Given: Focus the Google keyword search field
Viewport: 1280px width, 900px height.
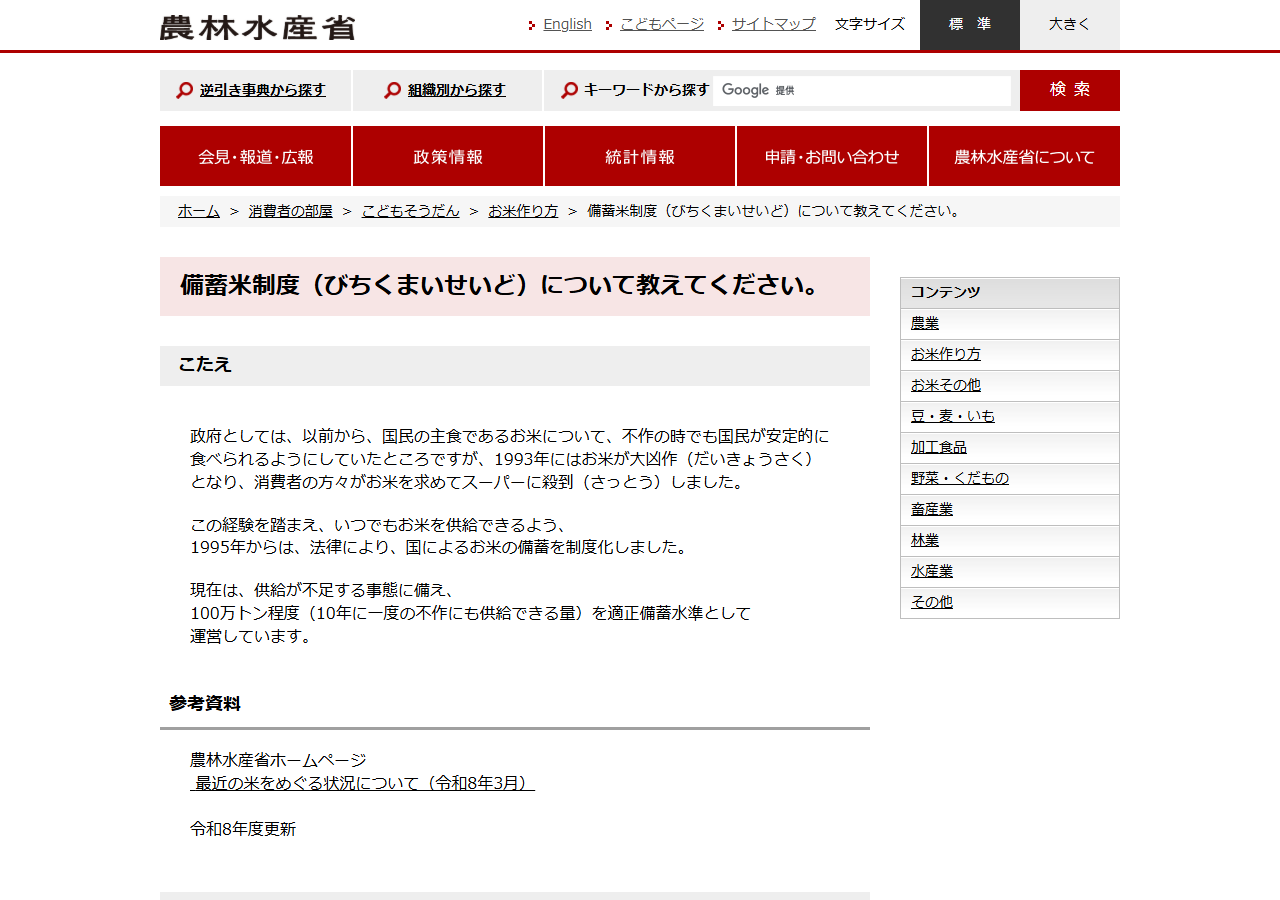Looking at the screenshot, I should pos(862,90).
